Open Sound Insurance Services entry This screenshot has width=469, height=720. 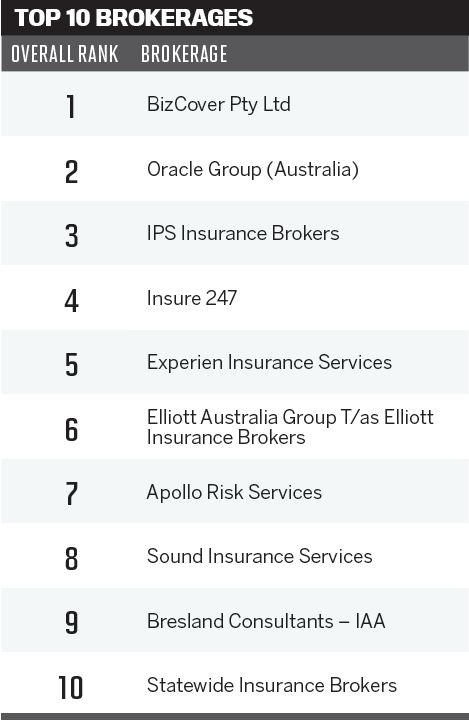tap(260, 556)
